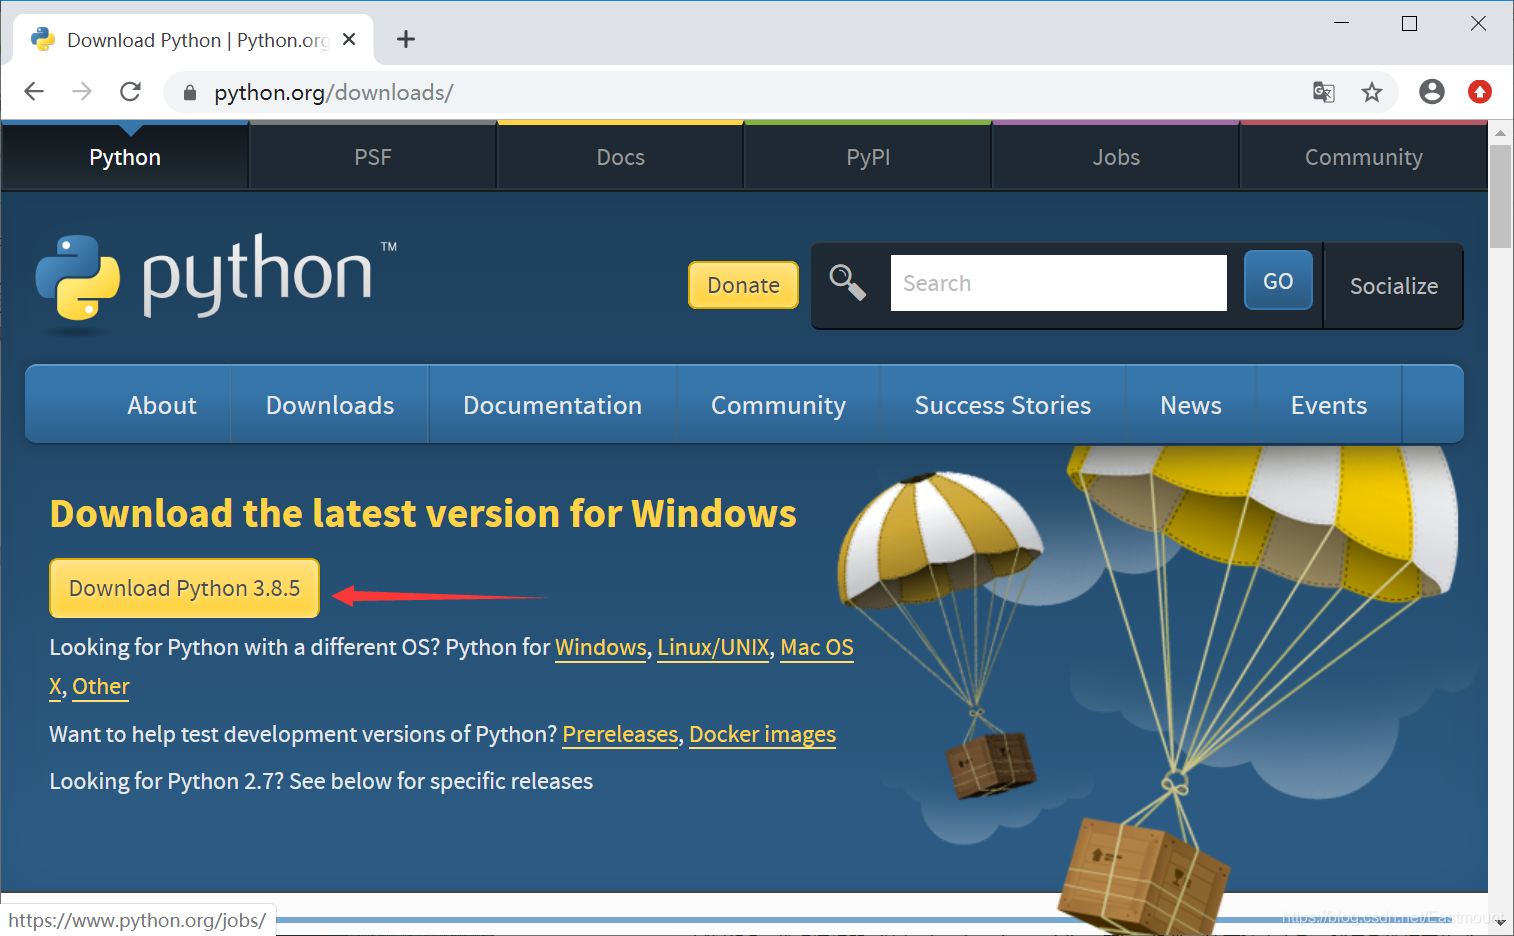Click the red update arrow icon

click(x=1480, y=92)
